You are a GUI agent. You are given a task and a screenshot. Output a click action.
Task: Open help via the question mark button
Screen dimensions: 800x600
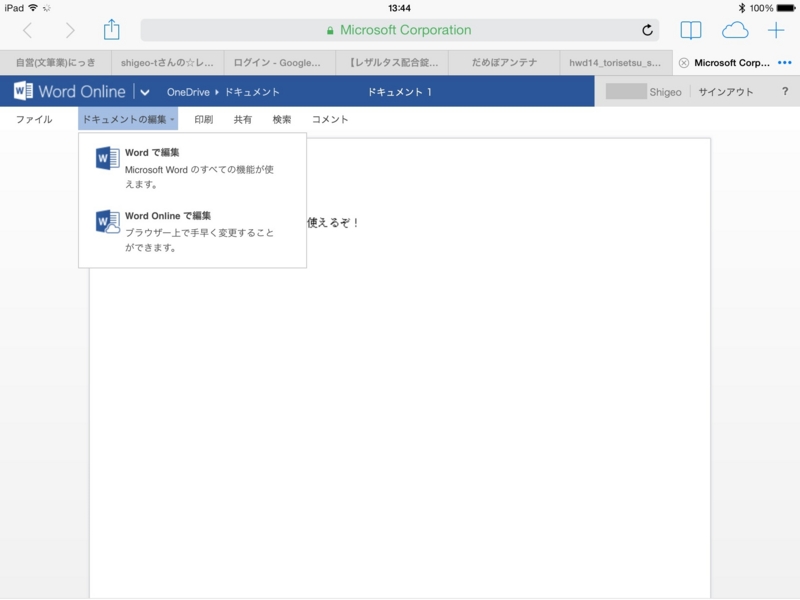point(786,90)
